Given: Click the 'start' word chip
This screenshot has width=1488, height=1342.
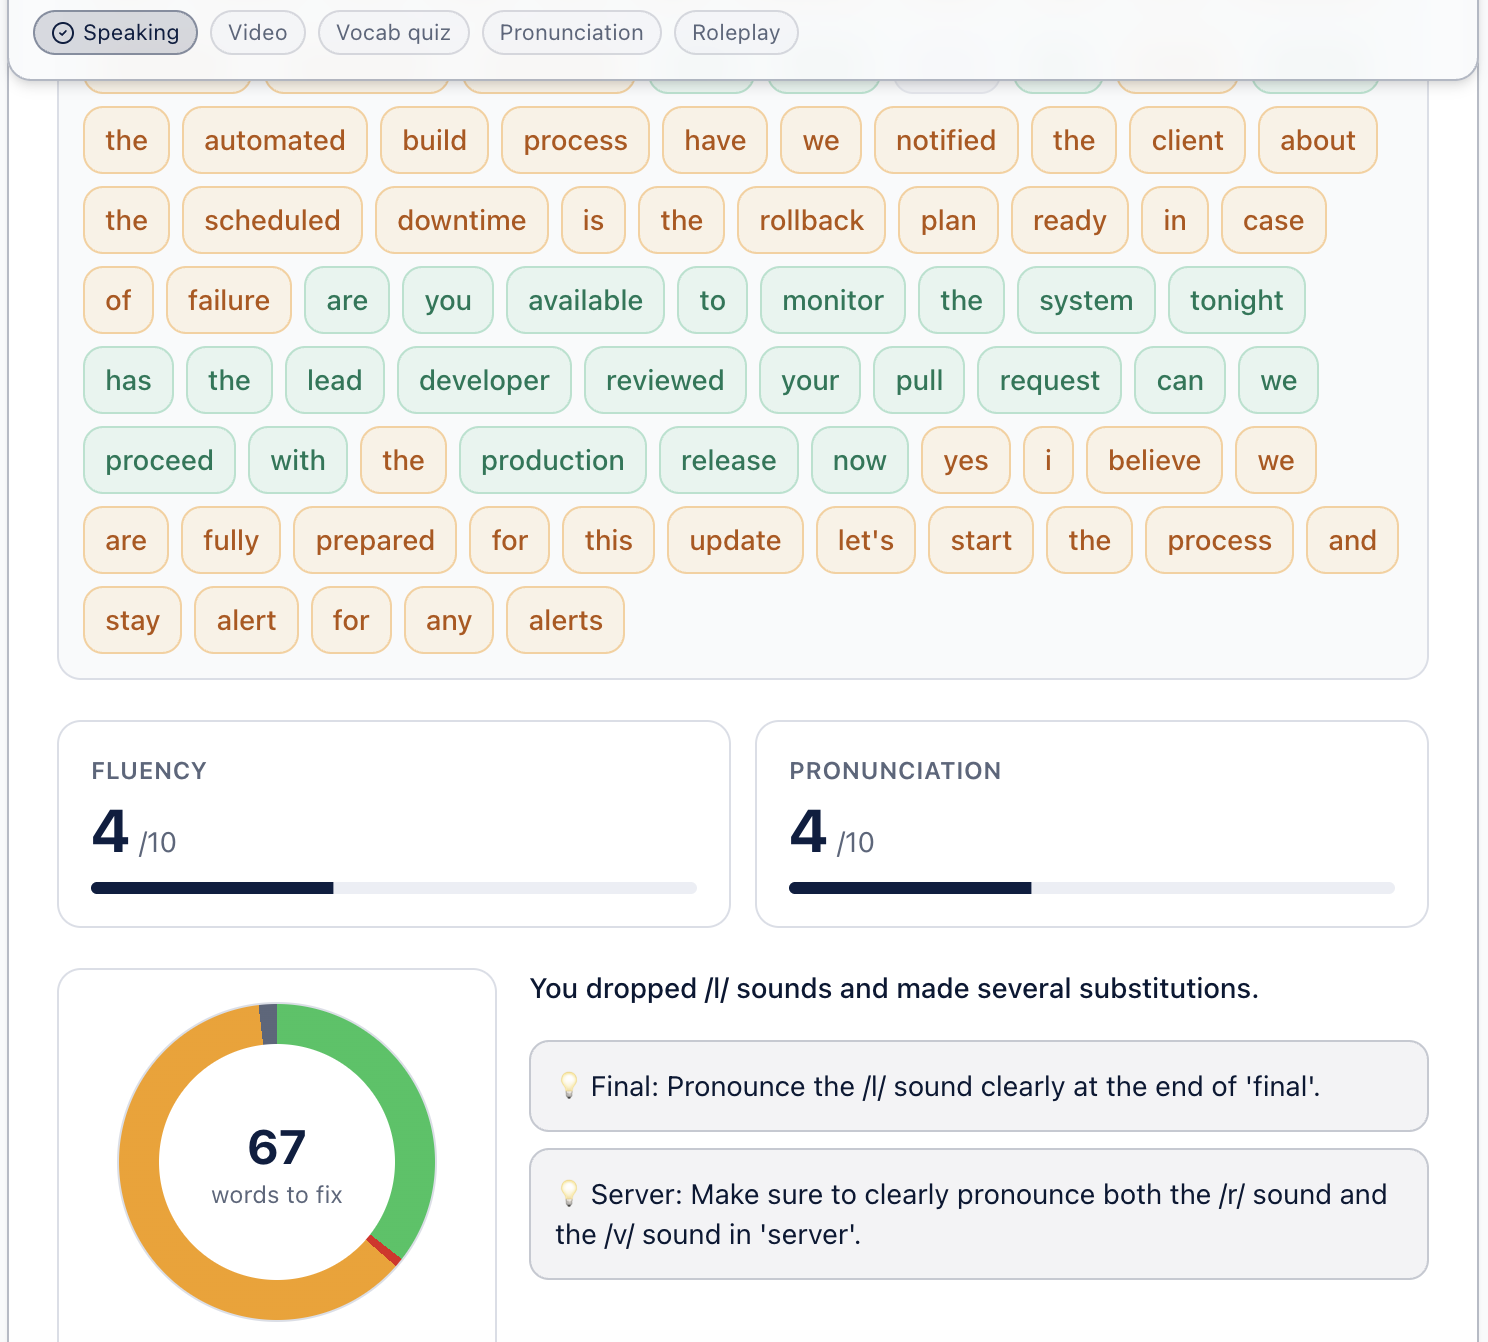Looking at the screenshot, I should click(x=981, y=540).
